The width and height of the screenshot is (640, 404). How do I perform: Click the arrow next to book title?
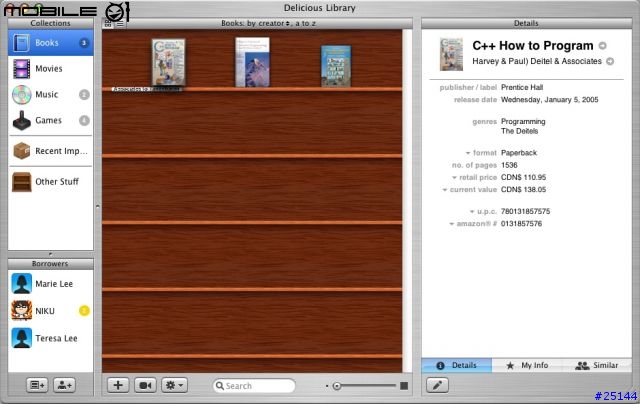[602, 46]
